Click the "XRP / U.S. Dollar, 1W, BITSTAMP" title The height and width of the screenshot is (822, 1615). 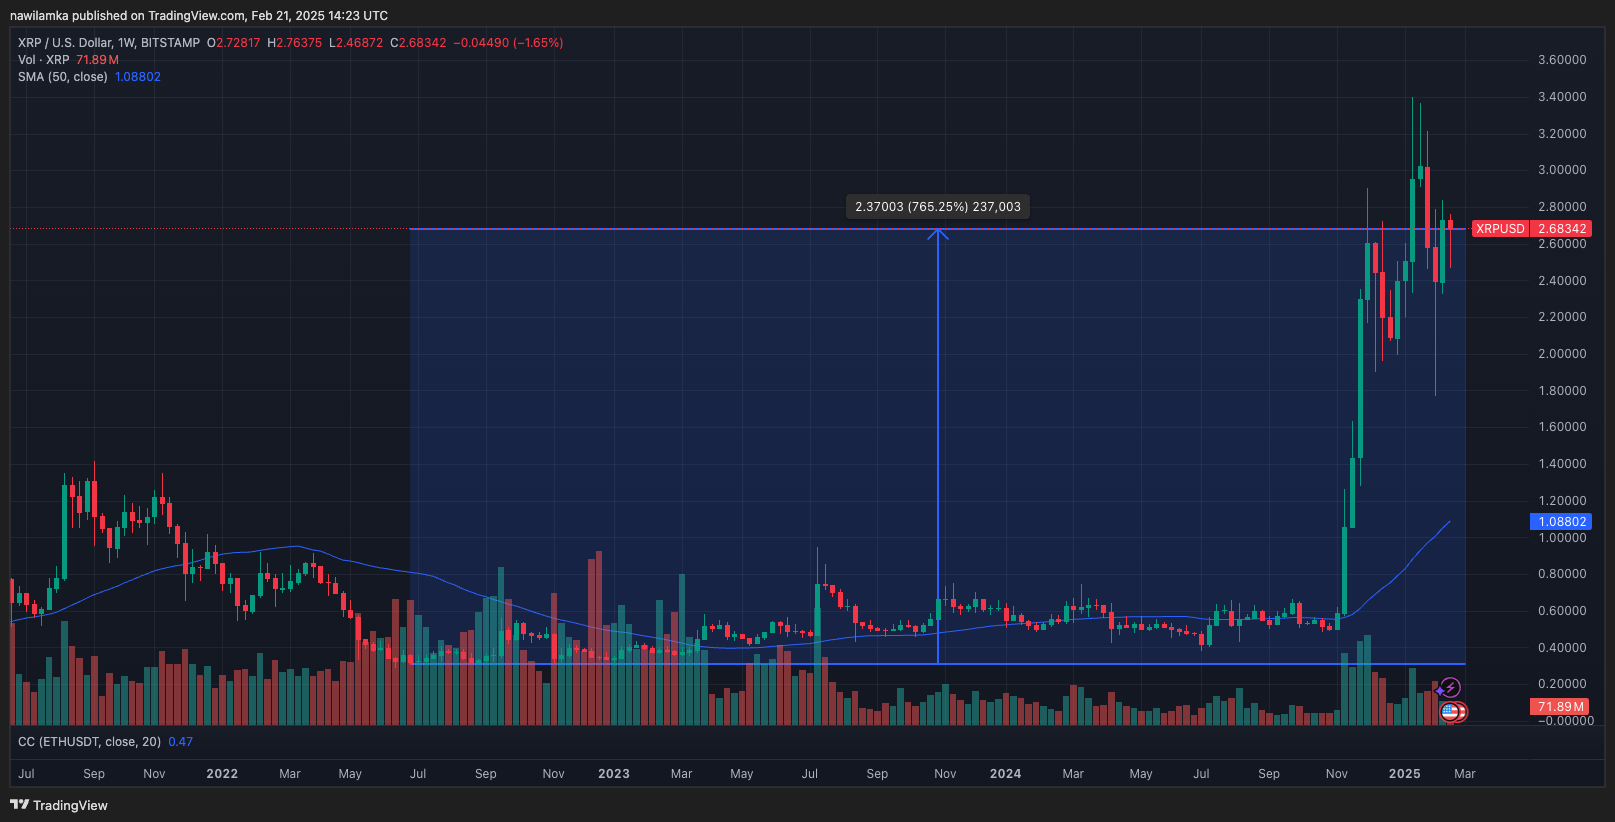[109, 43]
